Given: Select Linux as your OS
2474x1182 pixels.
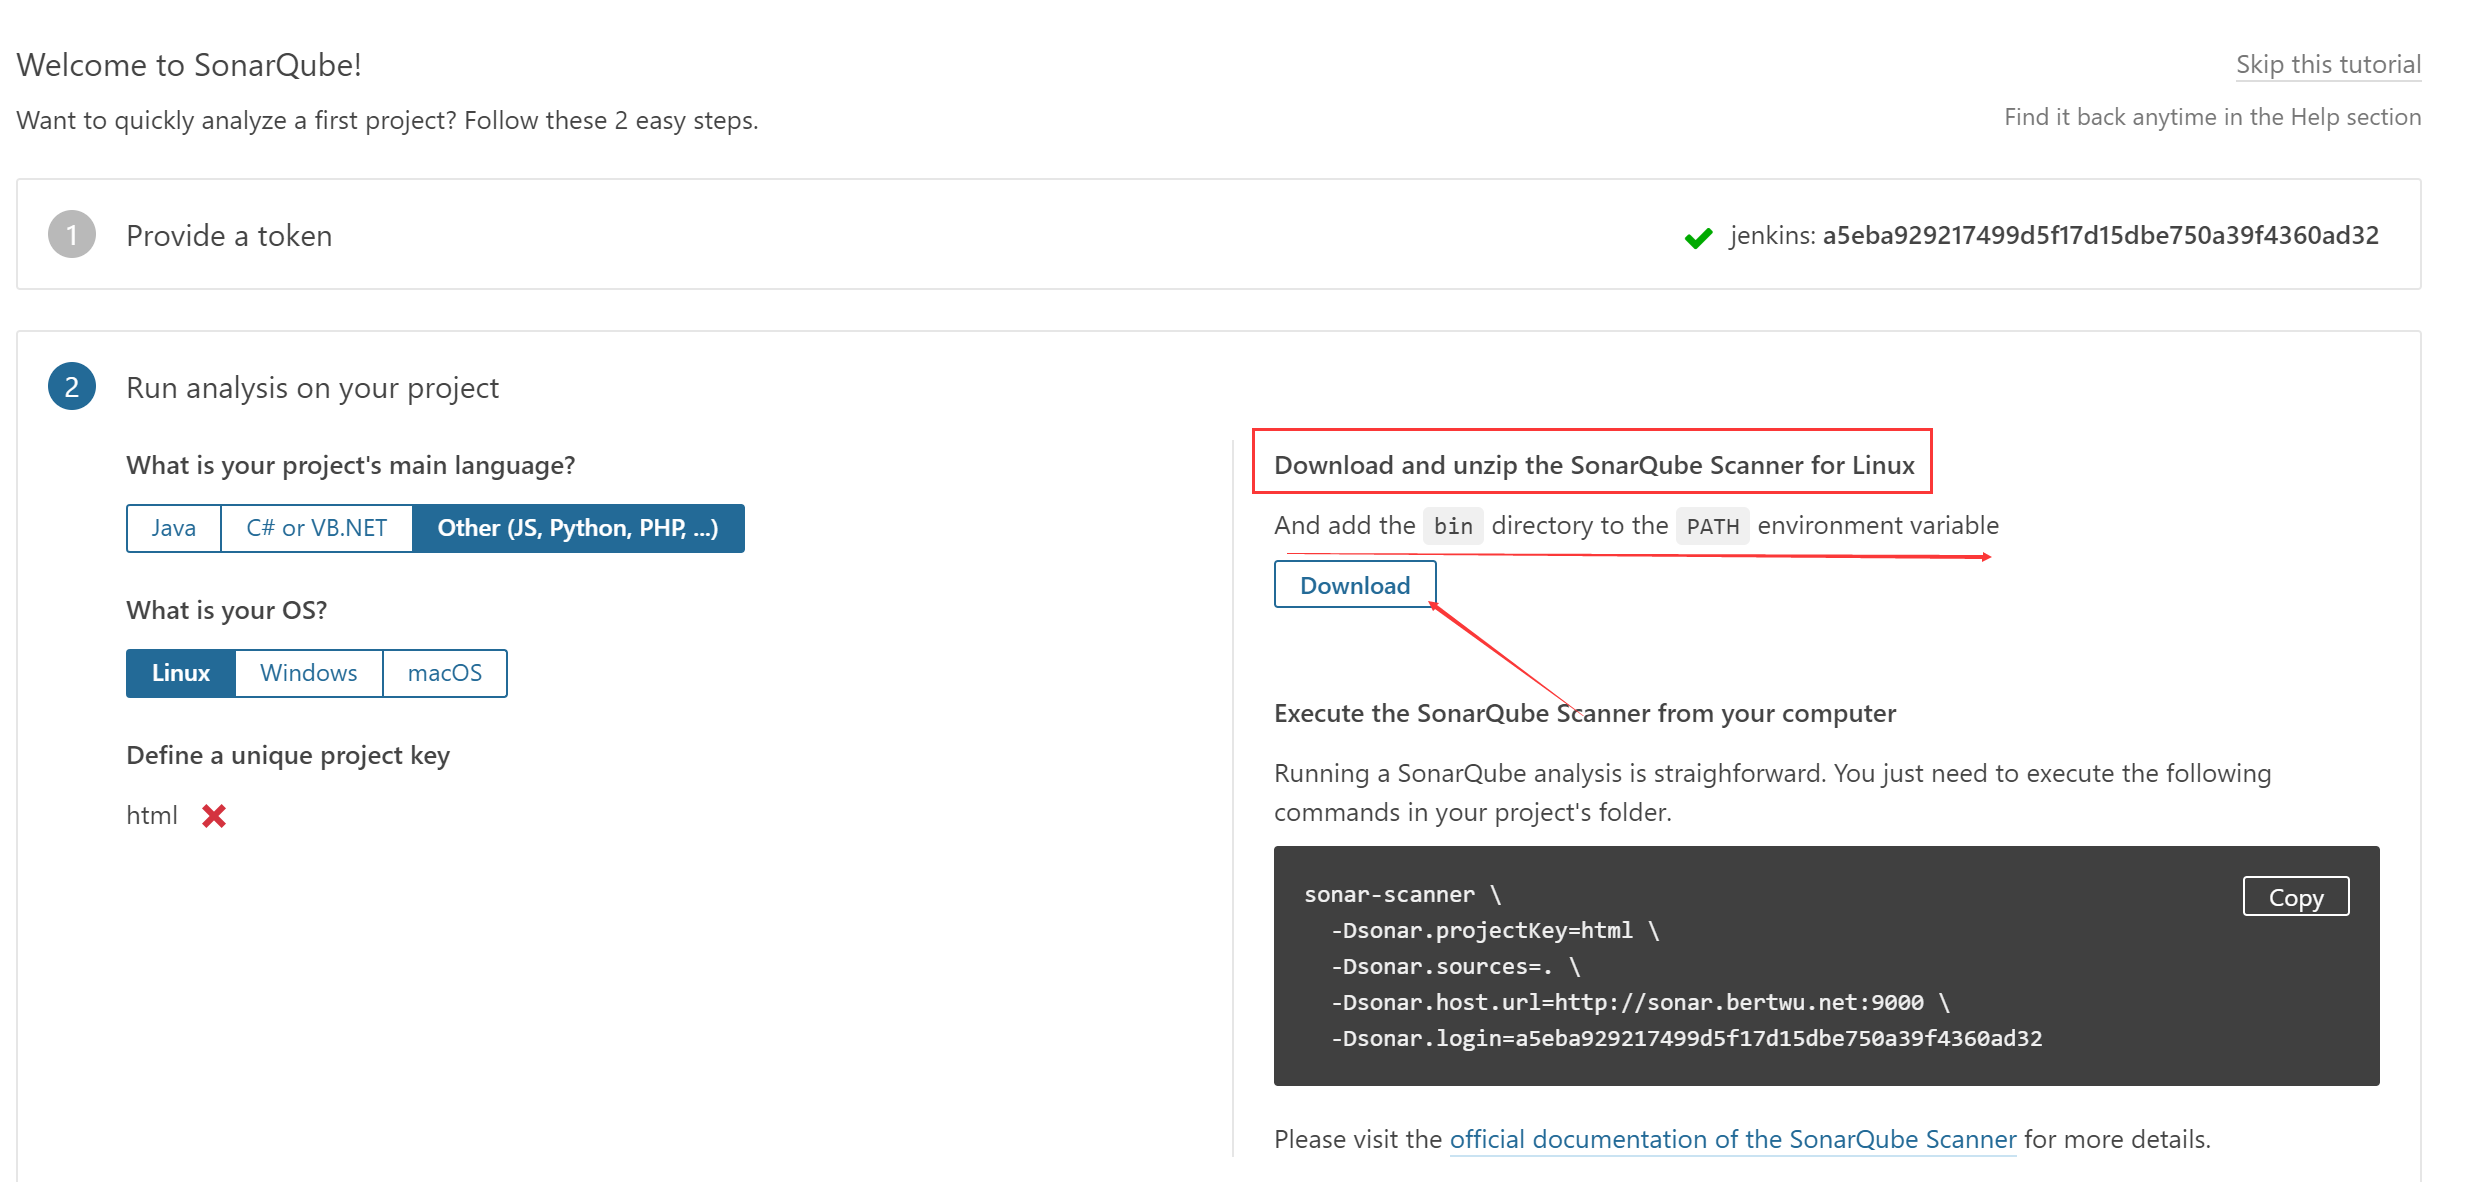Looking at the screenshot, I should coord(180,672).
